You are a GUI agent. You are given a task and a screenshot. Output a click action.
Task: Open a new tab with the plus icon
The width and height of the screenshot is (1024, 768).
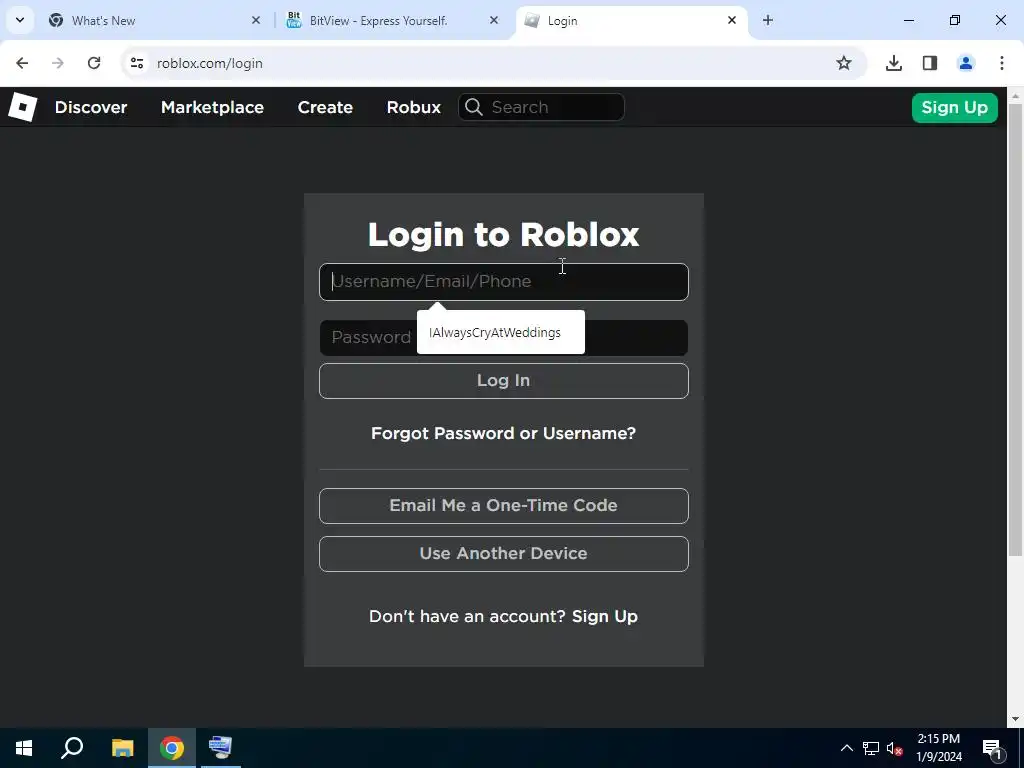click(x=768, y=20)
